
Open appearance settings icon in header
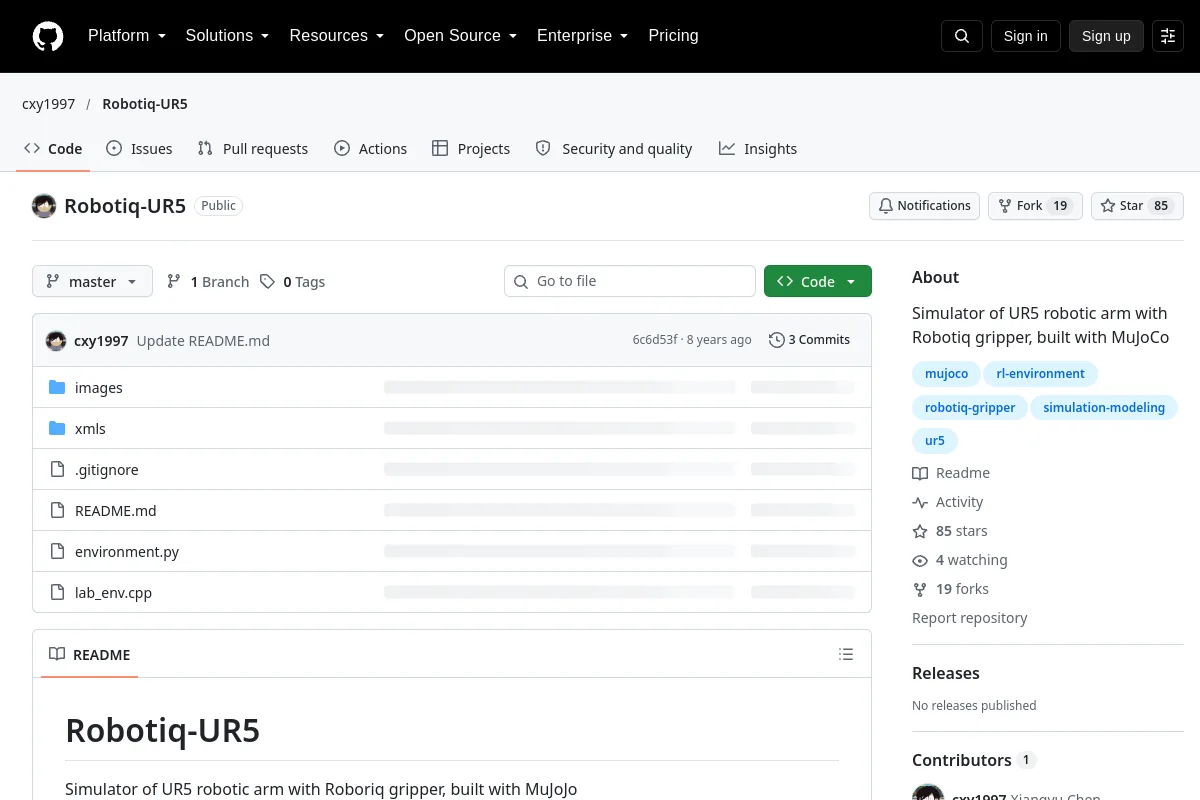coord(1168,36)
